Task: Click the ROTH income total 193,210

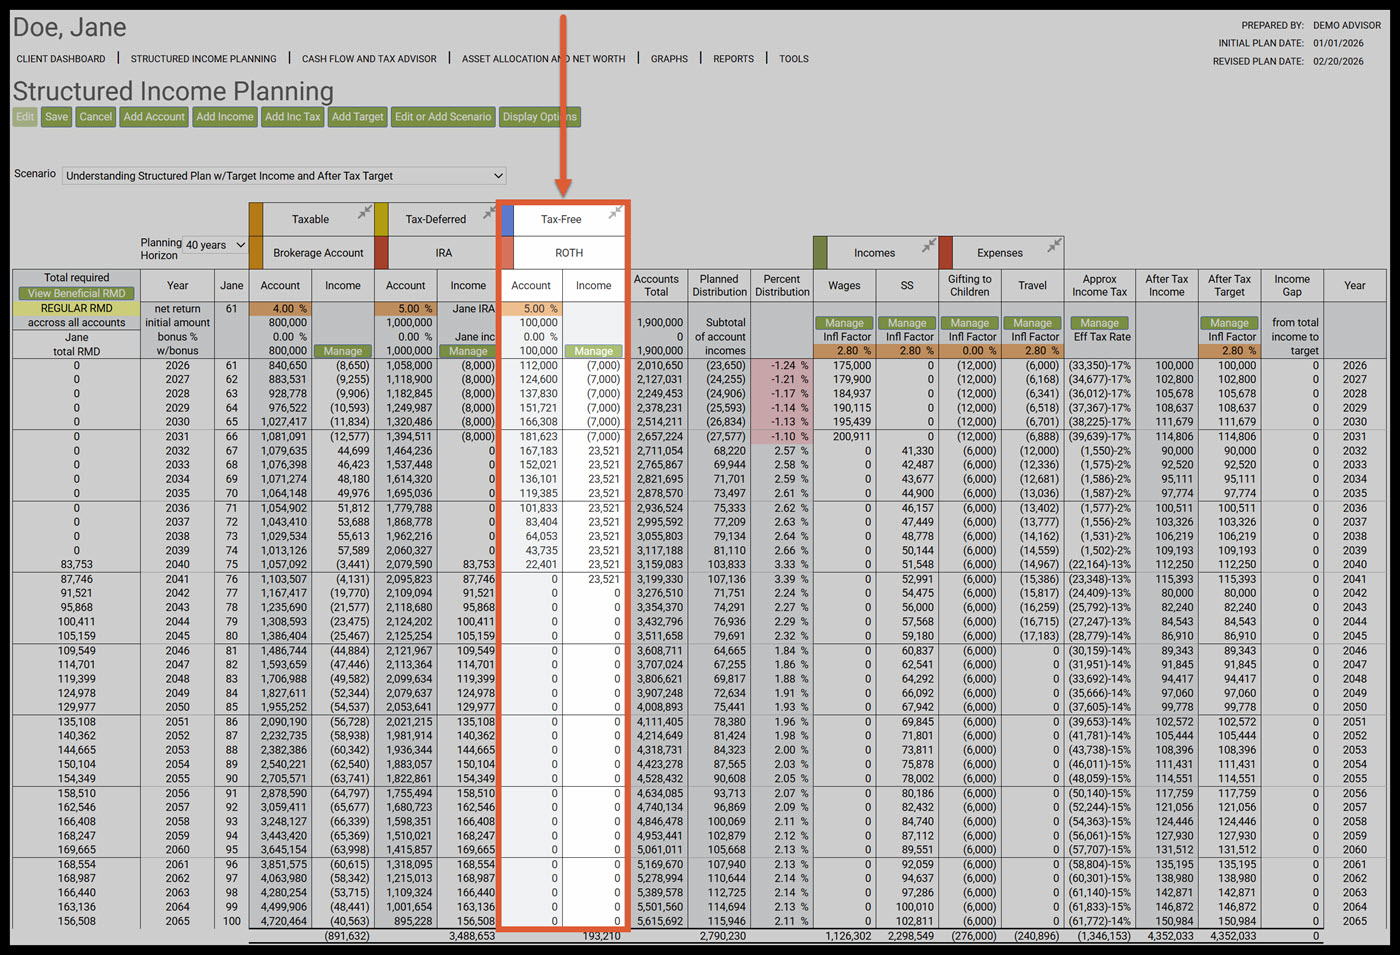Action: [601, 936]
